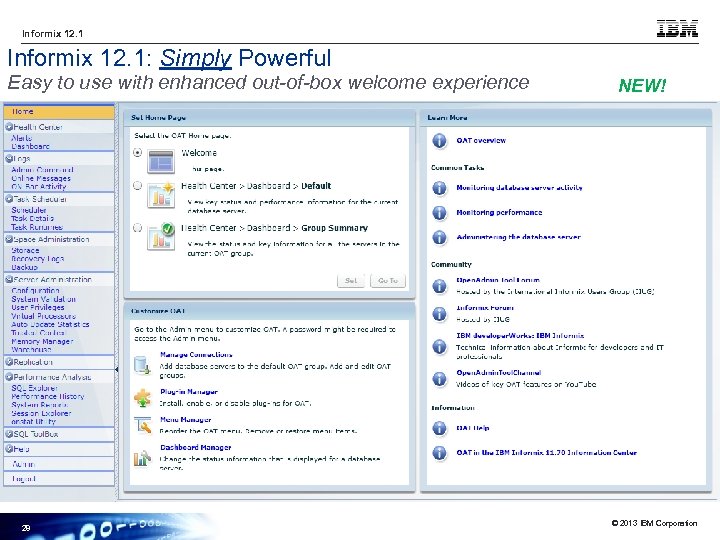The height and width of the screenshot is (540, 720).
Task: Click the Group Summary chart icon
Action: click(161, 236)
